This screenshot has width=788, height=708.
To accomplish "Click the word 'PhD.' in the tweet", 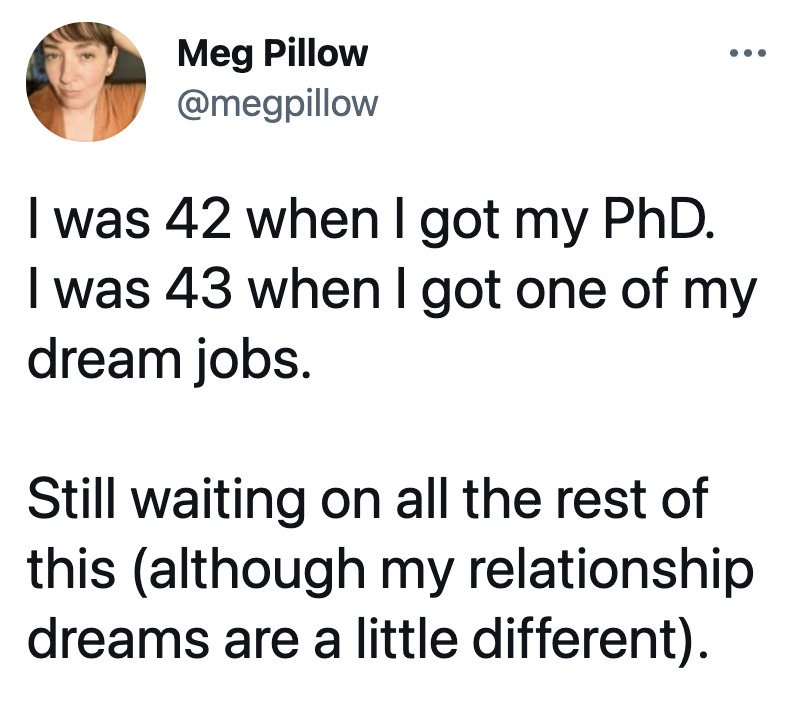I will point(659,220).
